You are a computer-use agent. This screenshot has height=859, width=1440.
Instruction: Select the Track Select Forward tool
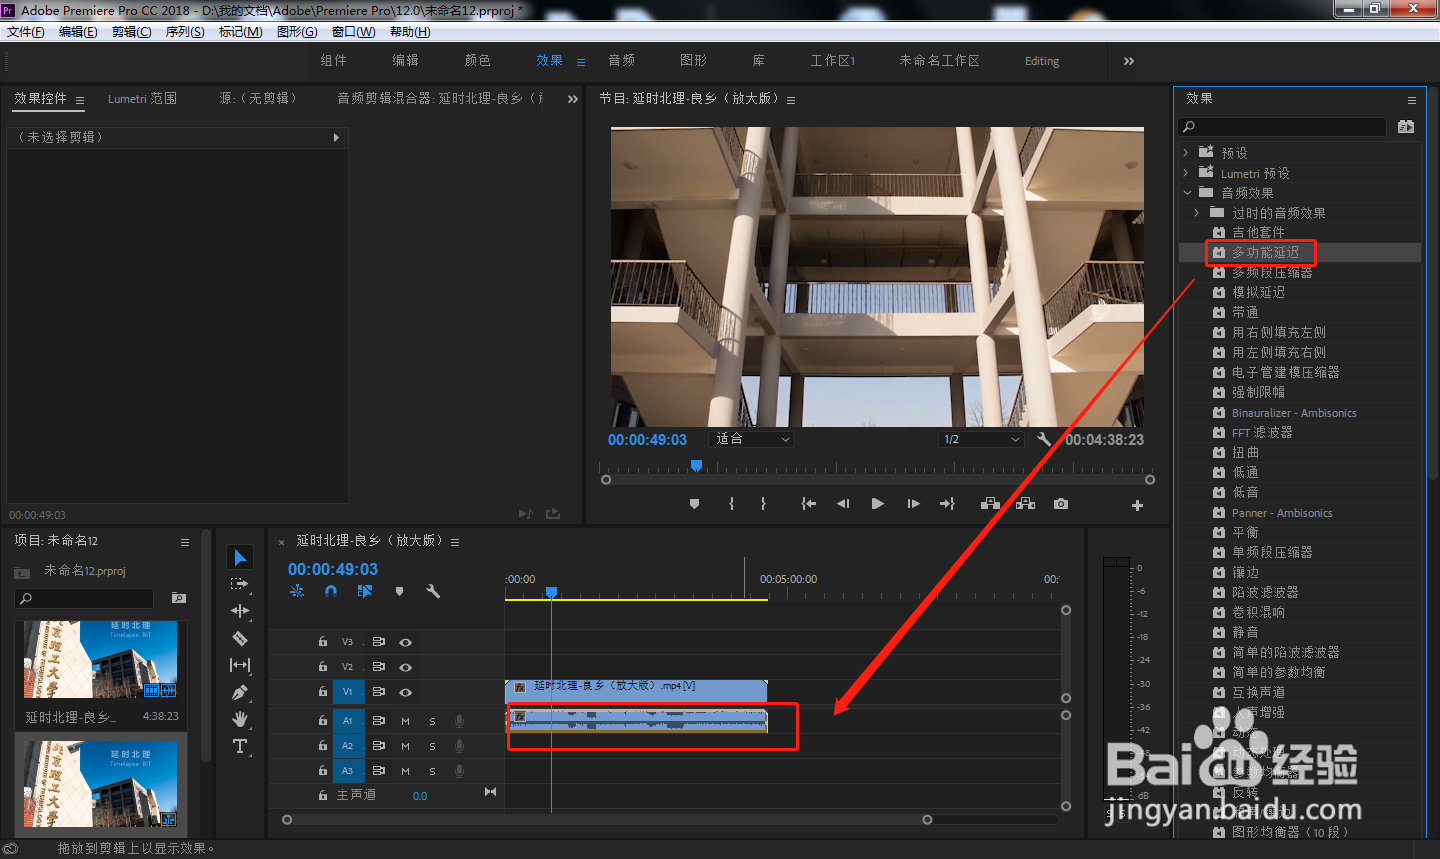pos(239,584)
